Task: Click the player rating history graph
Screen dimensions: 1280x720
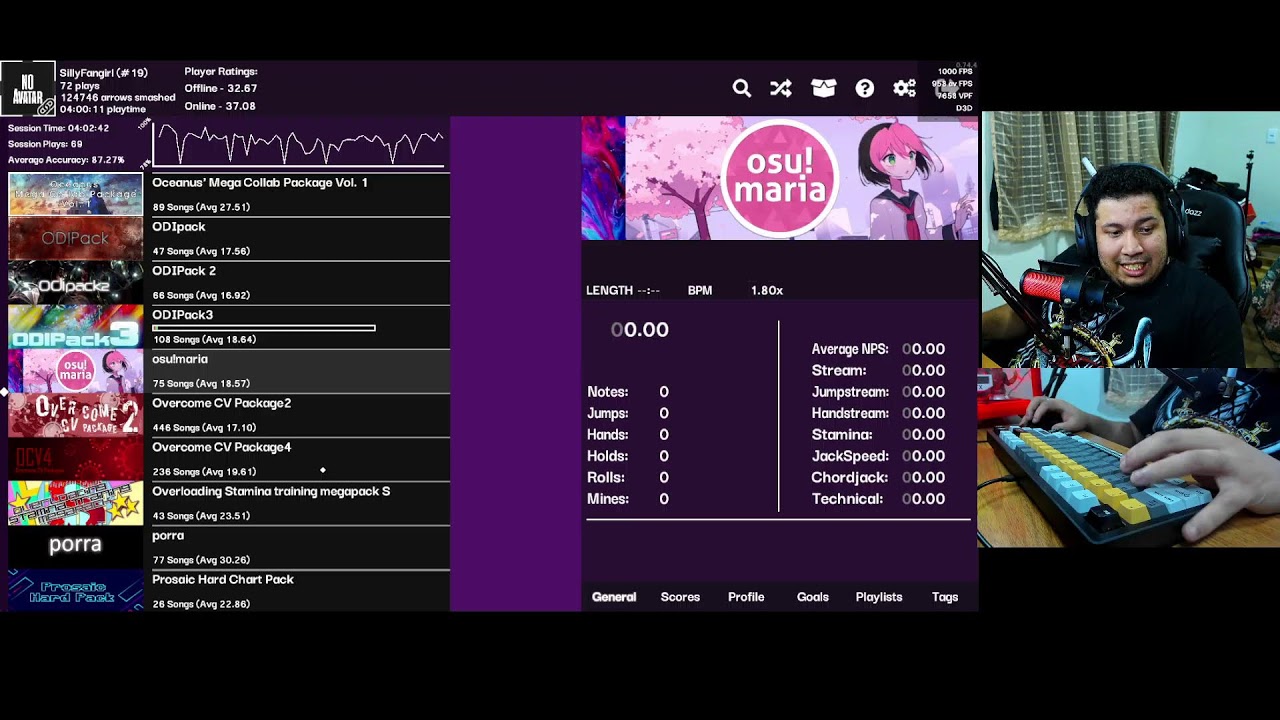Action: tap(298, 145)
